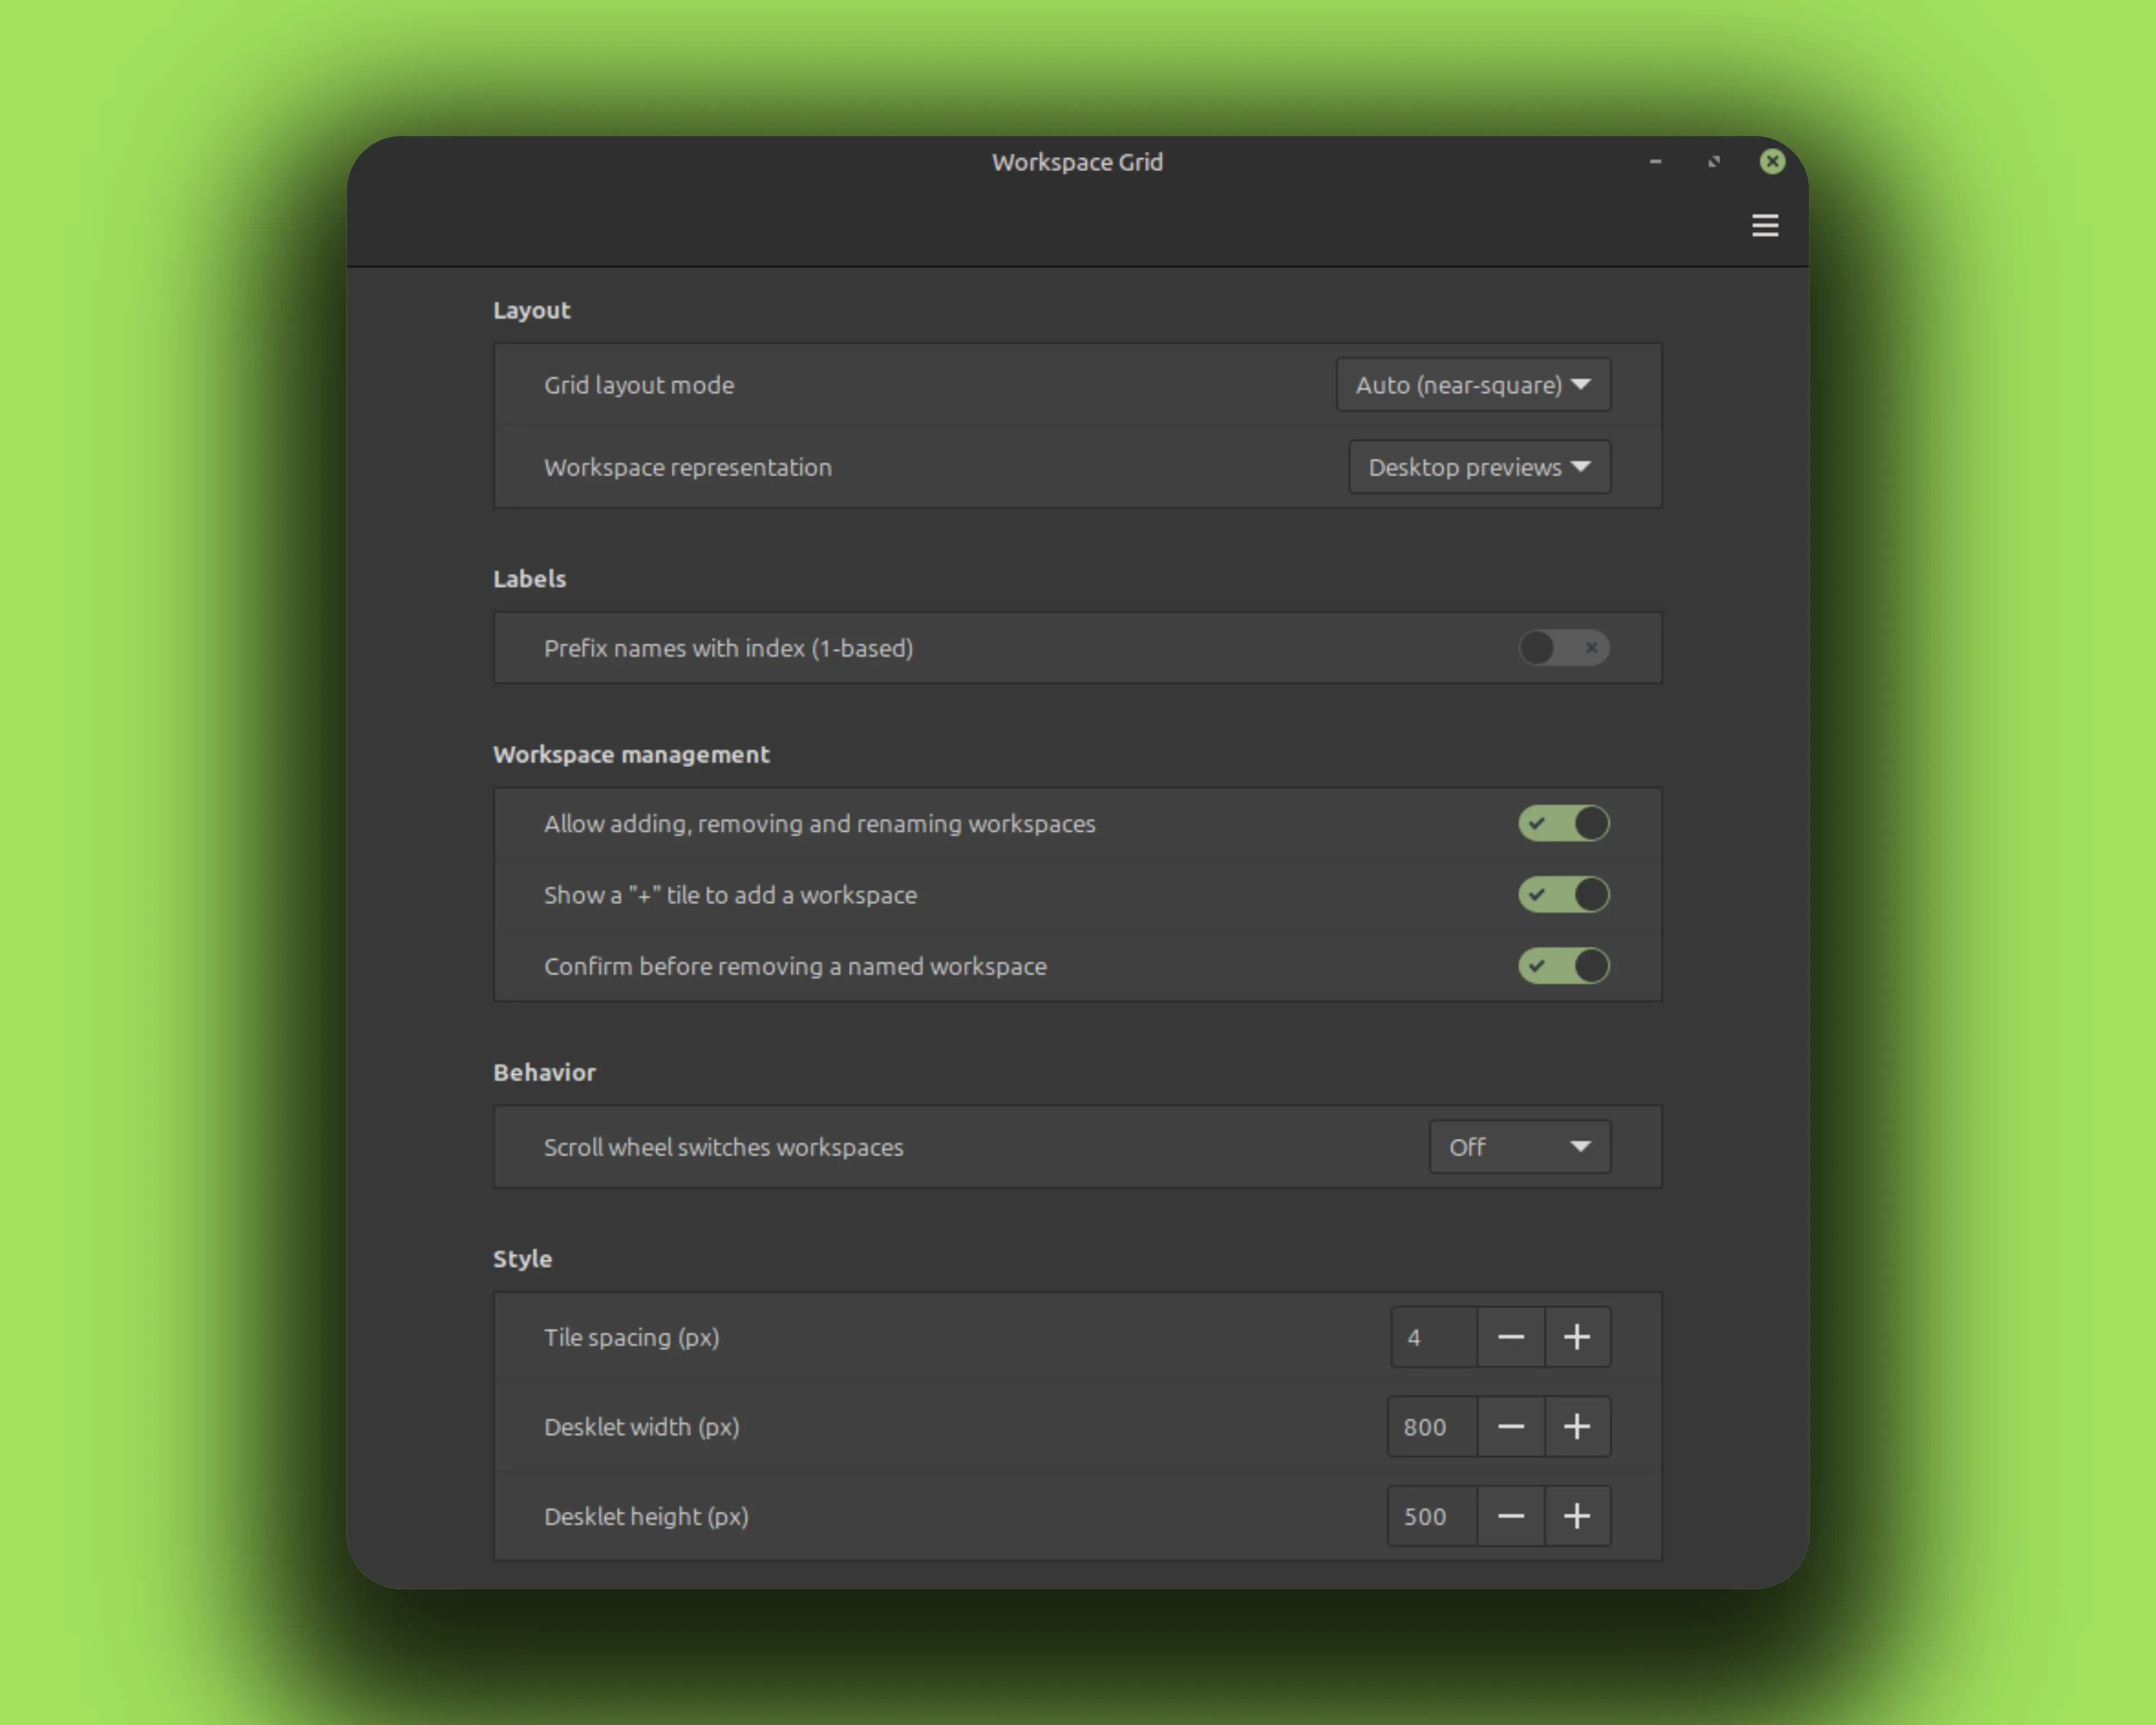Decrease Desklet width with minus button
Viewport: 2156px width, 1725px height.
[x=1511, y=1427]
